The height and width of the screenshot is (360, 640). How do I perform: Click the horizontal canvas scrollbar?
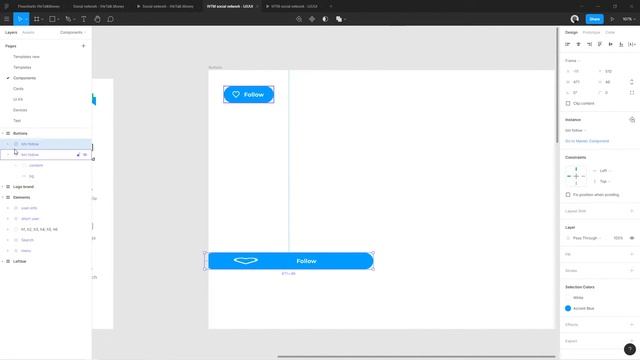coord(416,357)
